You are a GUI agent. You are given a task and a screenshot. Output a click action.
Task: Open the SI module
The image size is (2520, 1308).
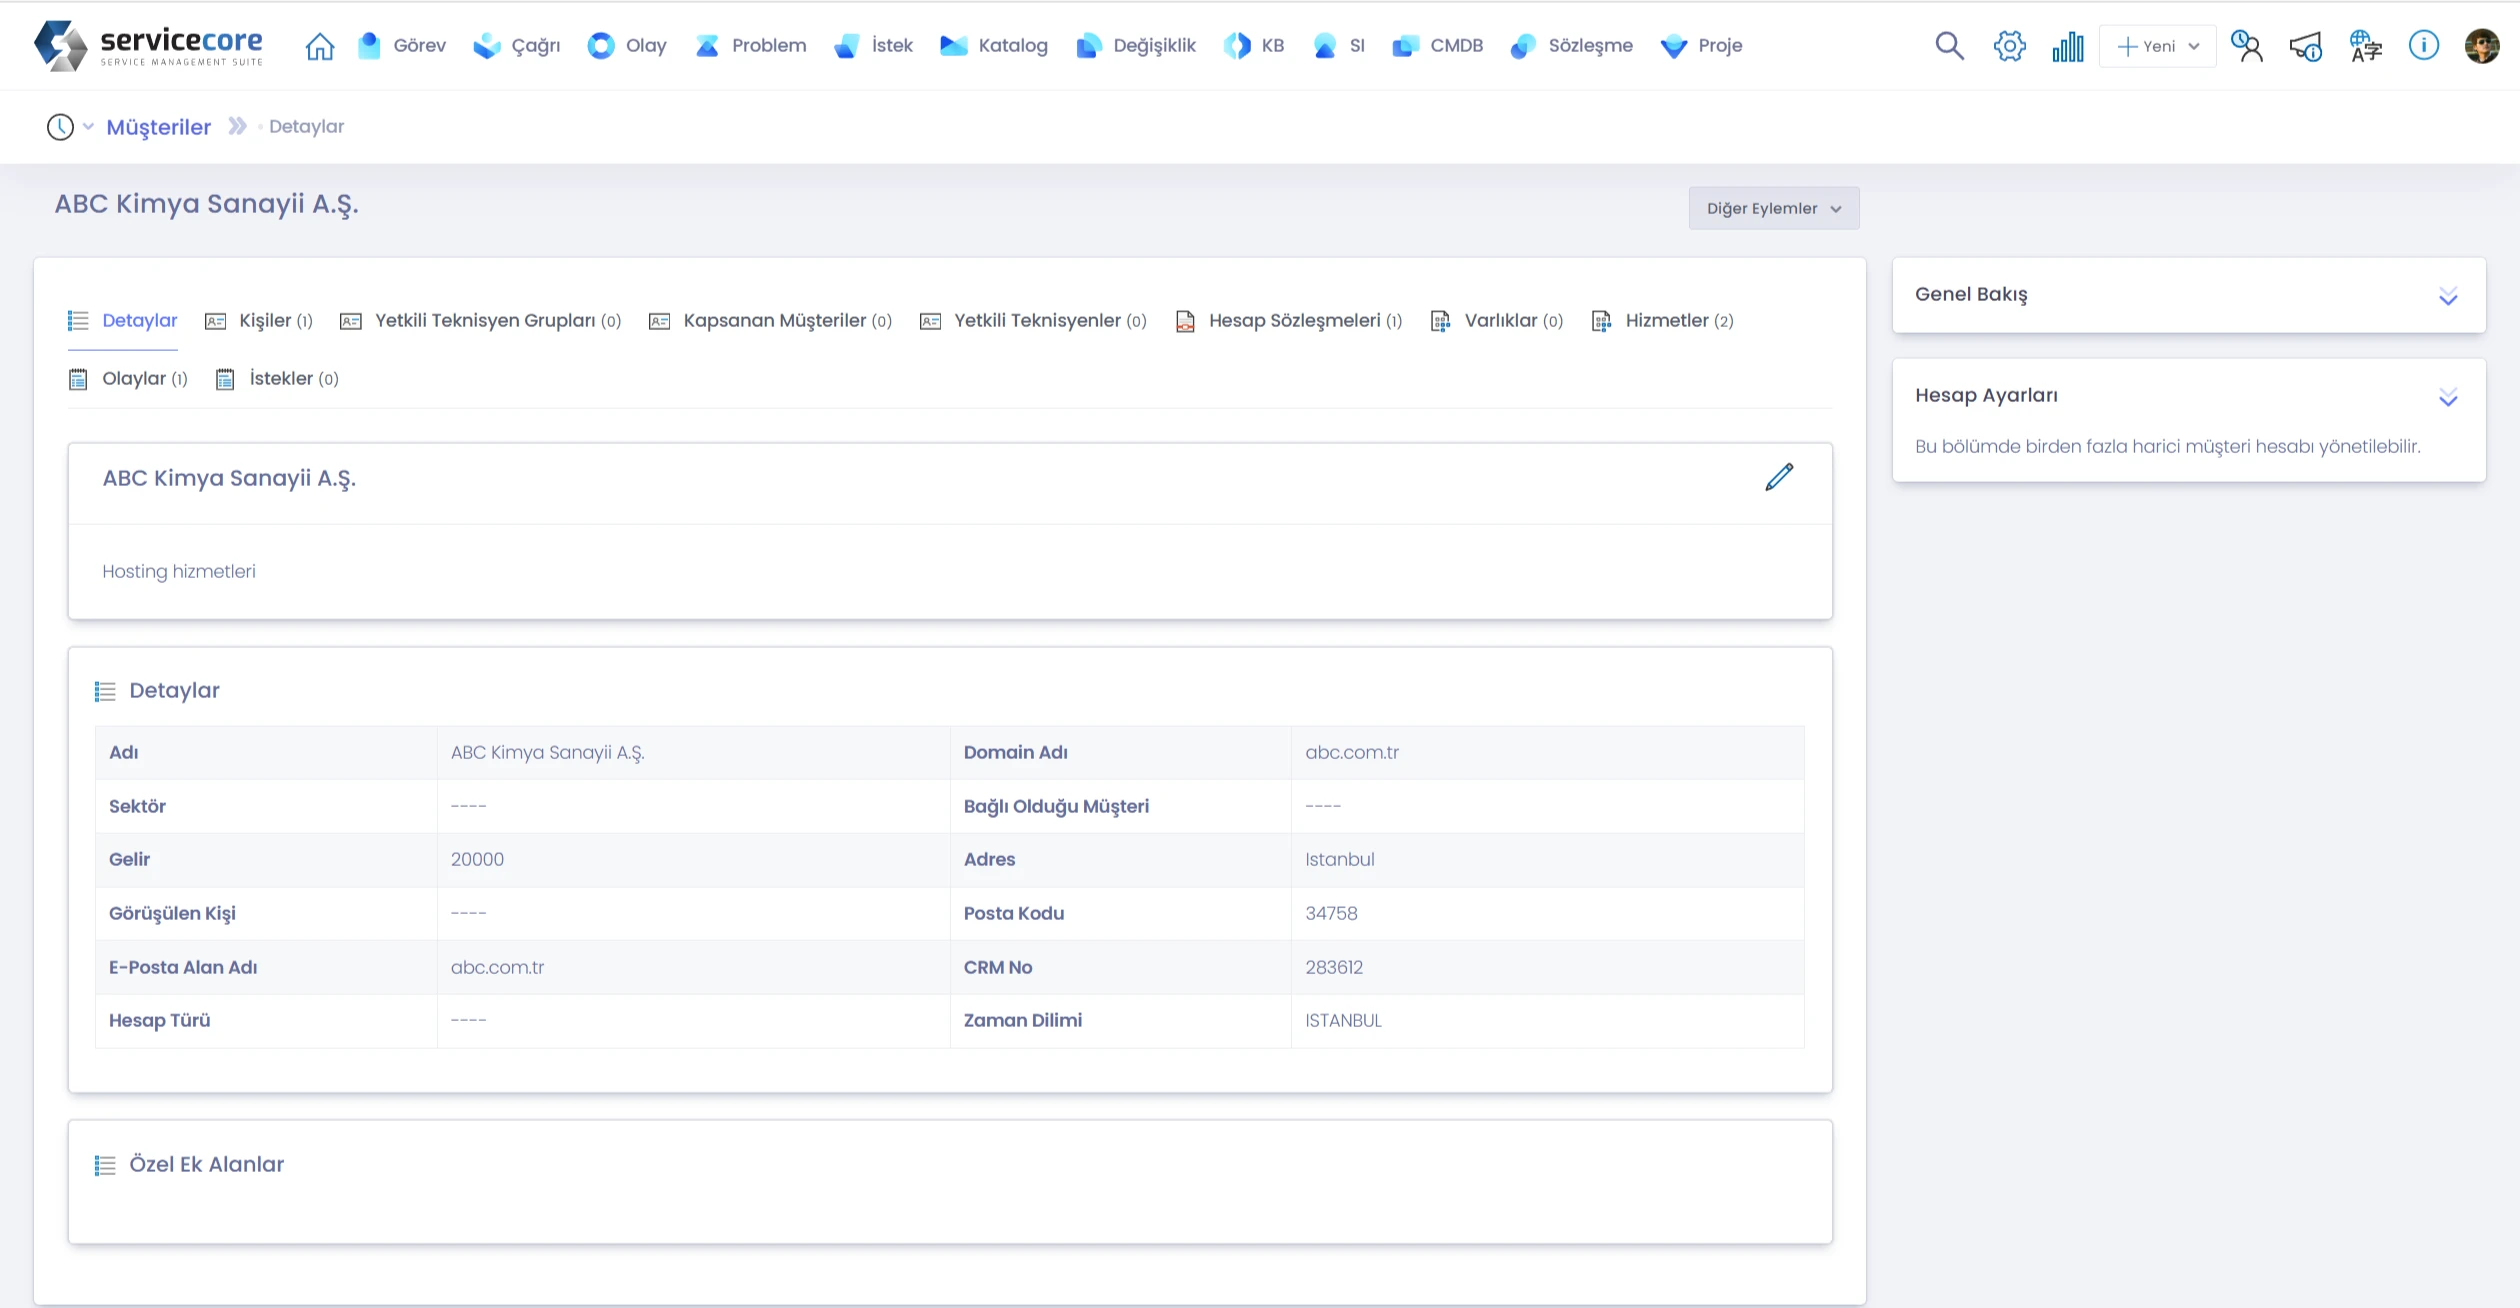[1338, 46]
